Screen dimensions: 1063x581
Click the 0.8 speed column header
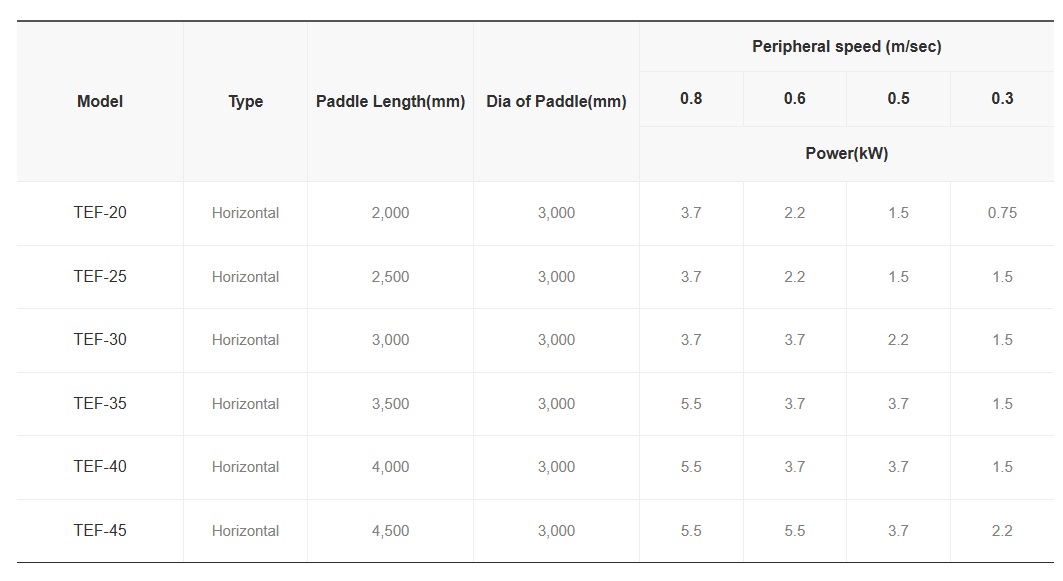point(691,98)
